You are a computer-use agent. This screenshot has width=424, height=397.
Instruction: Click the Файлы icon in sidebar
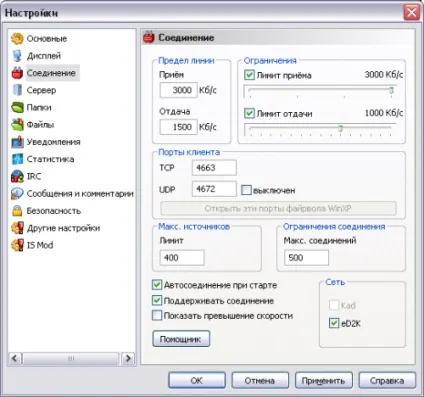pyautogui.click(x=17, y=125)
